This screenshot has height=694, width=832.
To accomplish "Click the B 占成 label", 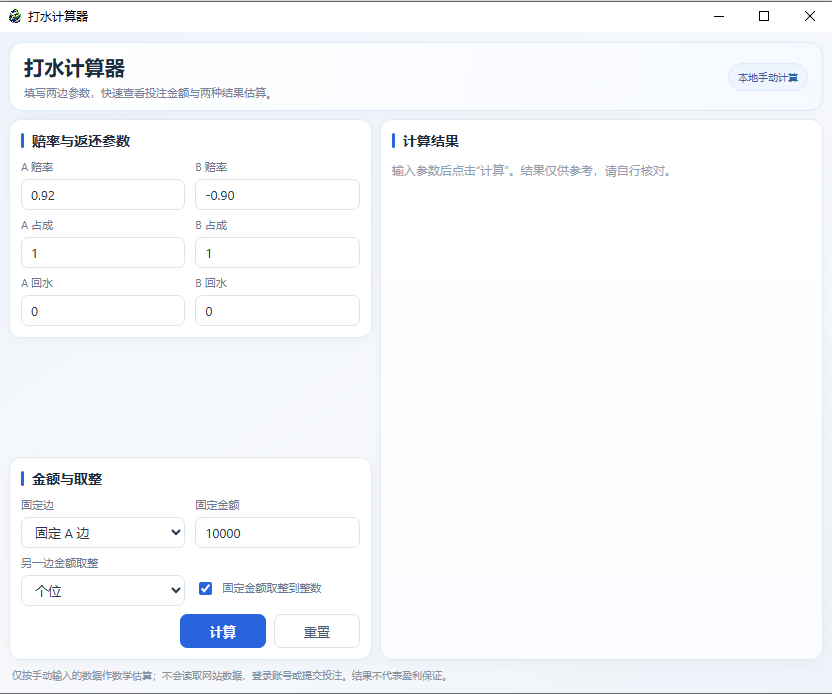I will tap(211, 225).
